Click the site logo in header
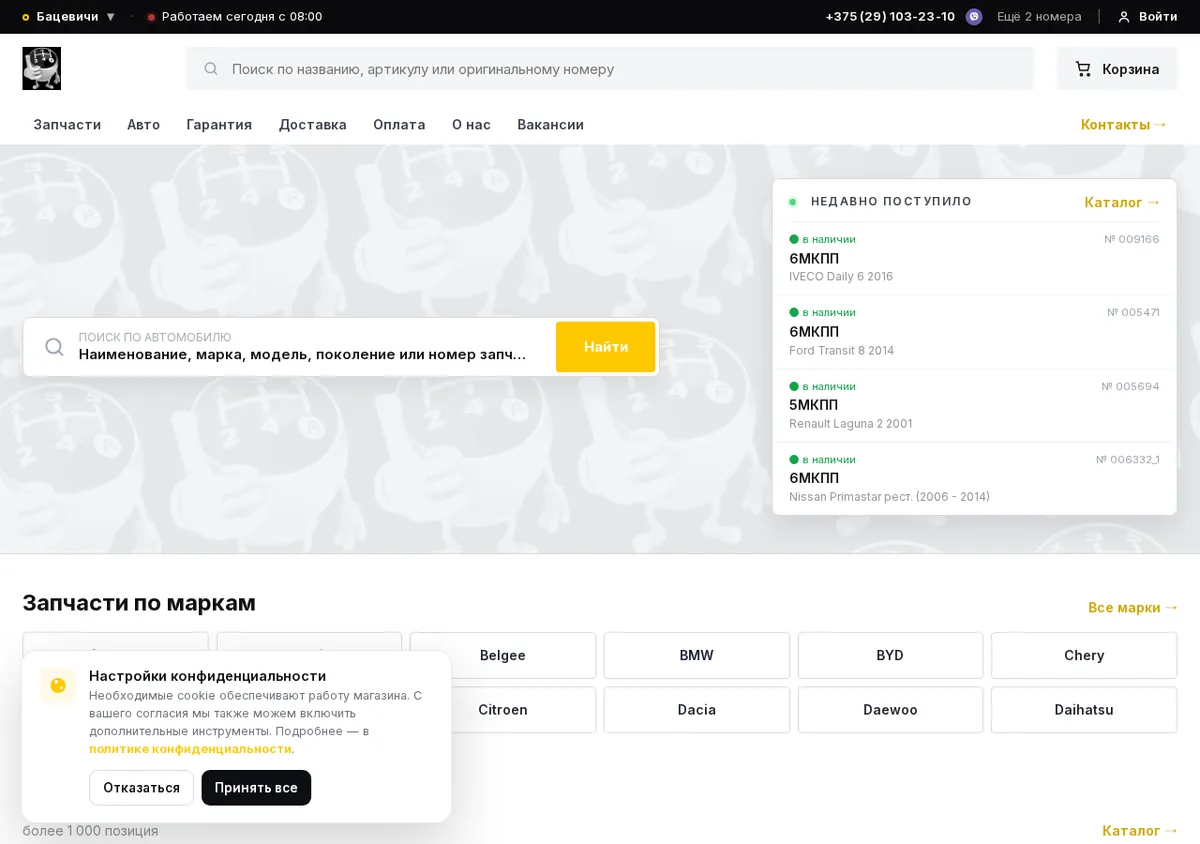Screen dimensions: 1200x844 42,69
